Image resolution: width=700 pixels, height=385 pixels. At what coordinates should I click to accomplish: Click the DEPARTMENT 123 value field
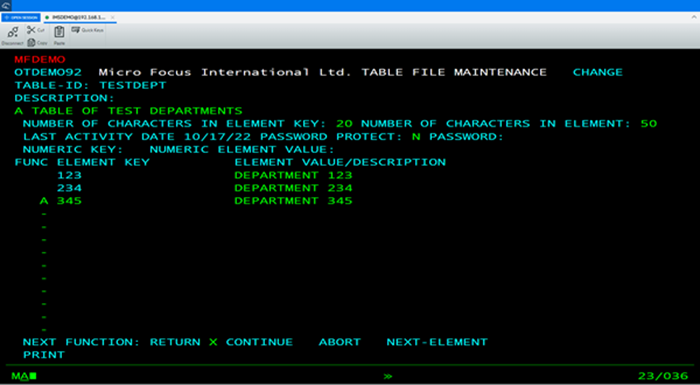pos(293,175)
